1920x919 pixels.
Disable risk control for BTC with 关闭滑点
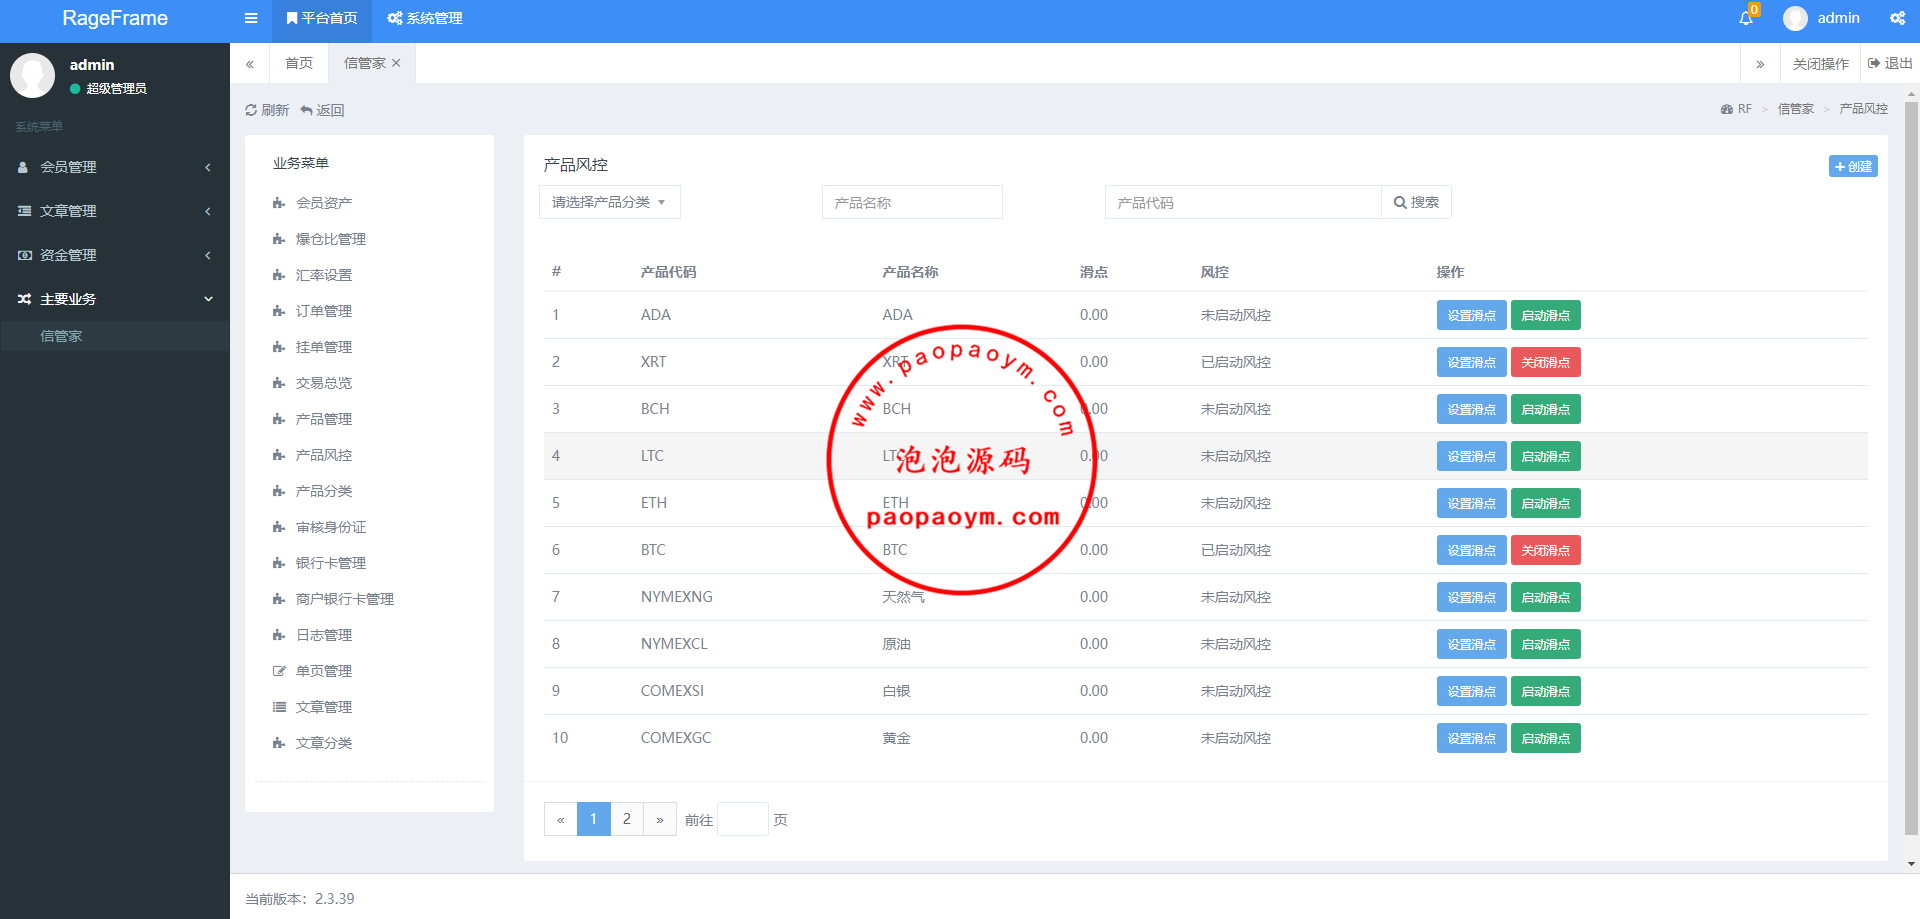(x=1545, y=550)
